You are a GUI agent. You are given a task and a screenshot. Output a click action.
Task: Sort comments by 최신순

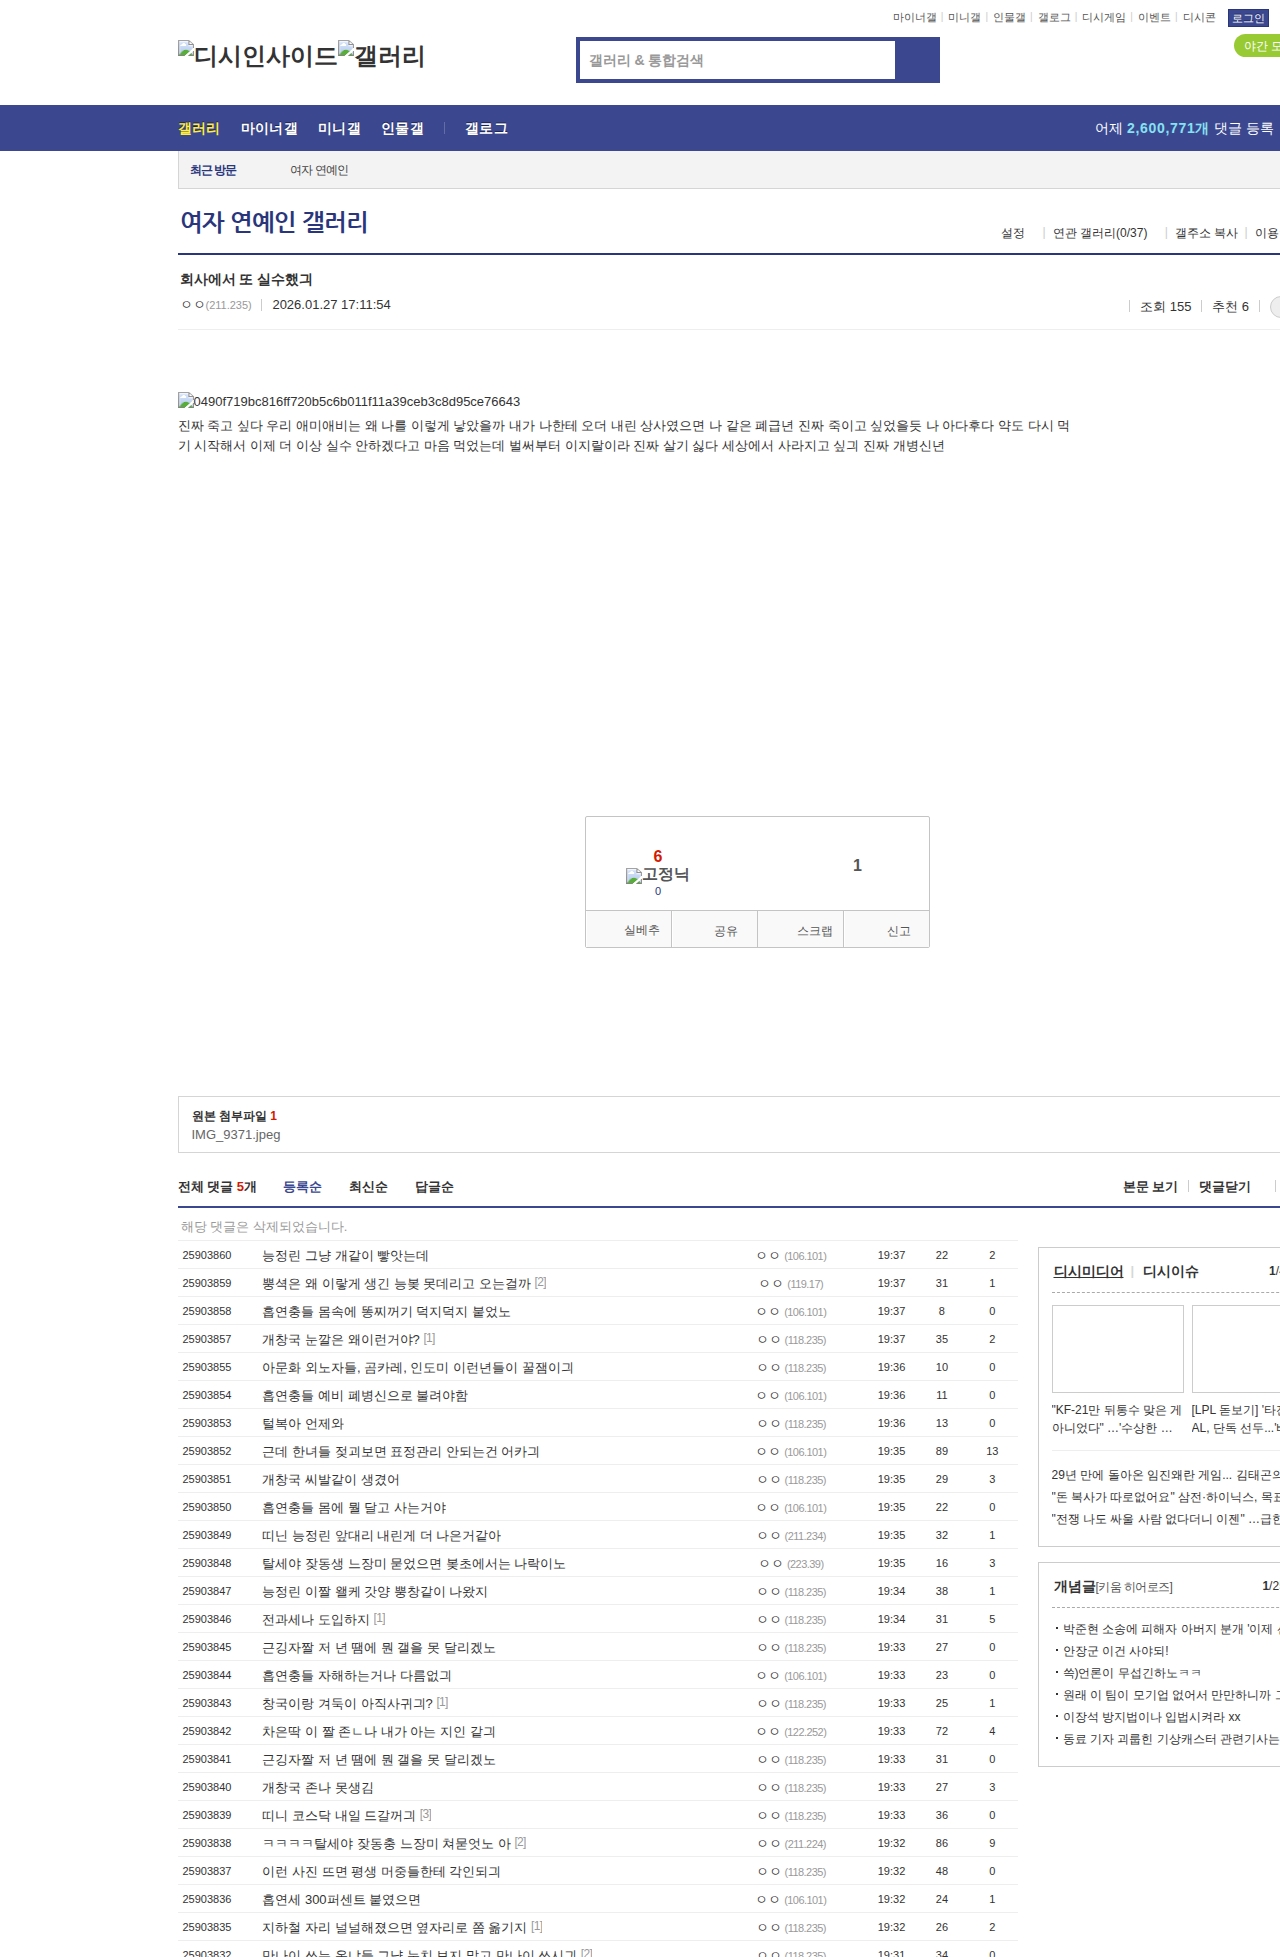368,1187
